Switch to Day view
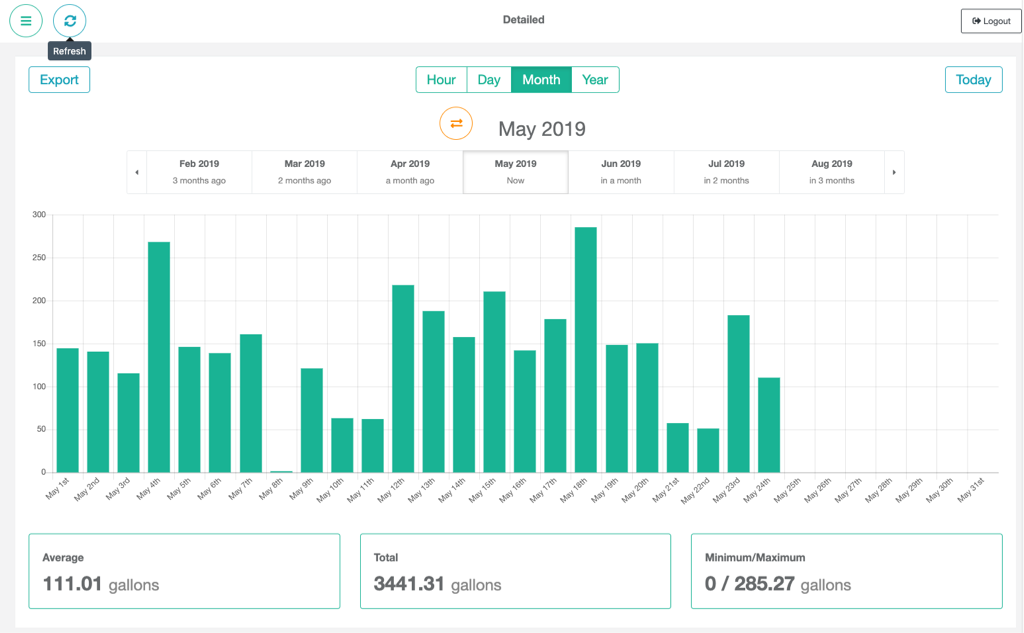1024x633 pixels. pos(489,80)
